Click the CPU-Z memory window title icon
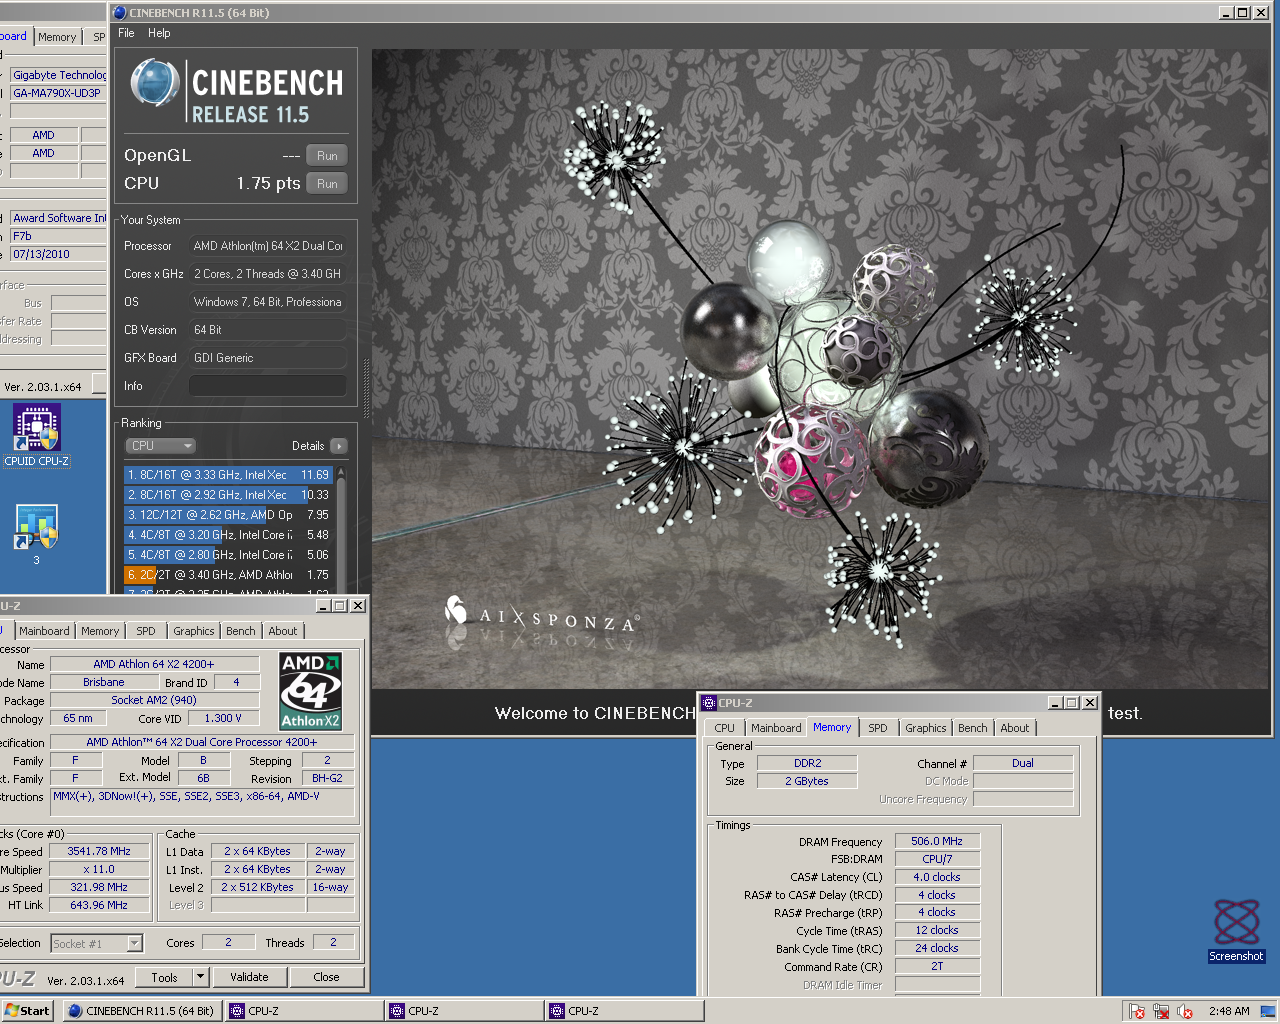1280x1024 pixels. pyautogui.click(x=709, y=703)
